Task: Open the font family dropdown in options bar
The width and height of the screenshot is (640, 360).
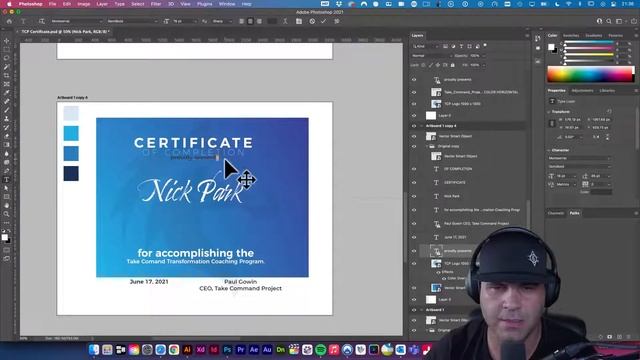Action: (x=76, y=21)
